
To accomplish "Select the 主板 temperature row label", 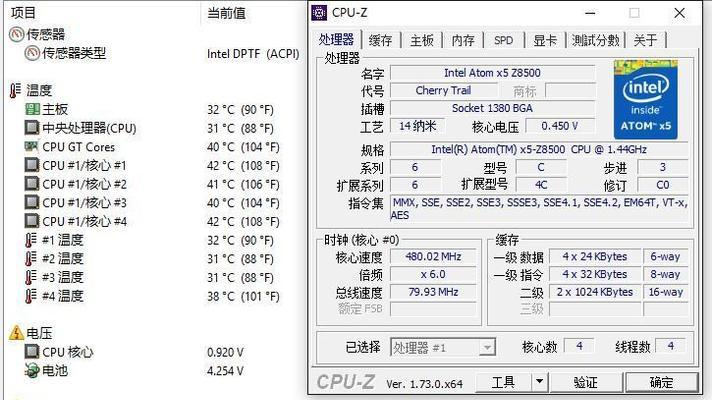I will click(x=55, y=109).
